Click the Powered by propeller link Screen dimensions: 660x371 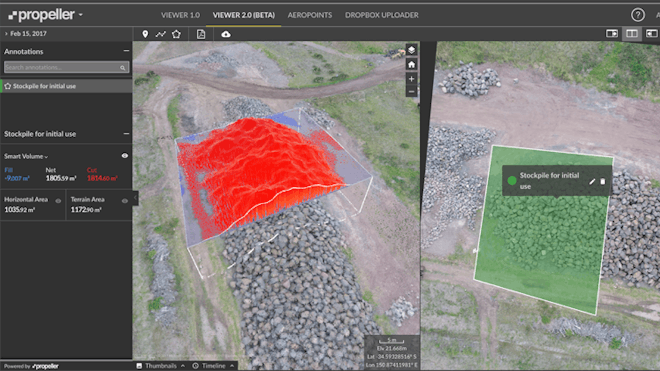[31, 366]
